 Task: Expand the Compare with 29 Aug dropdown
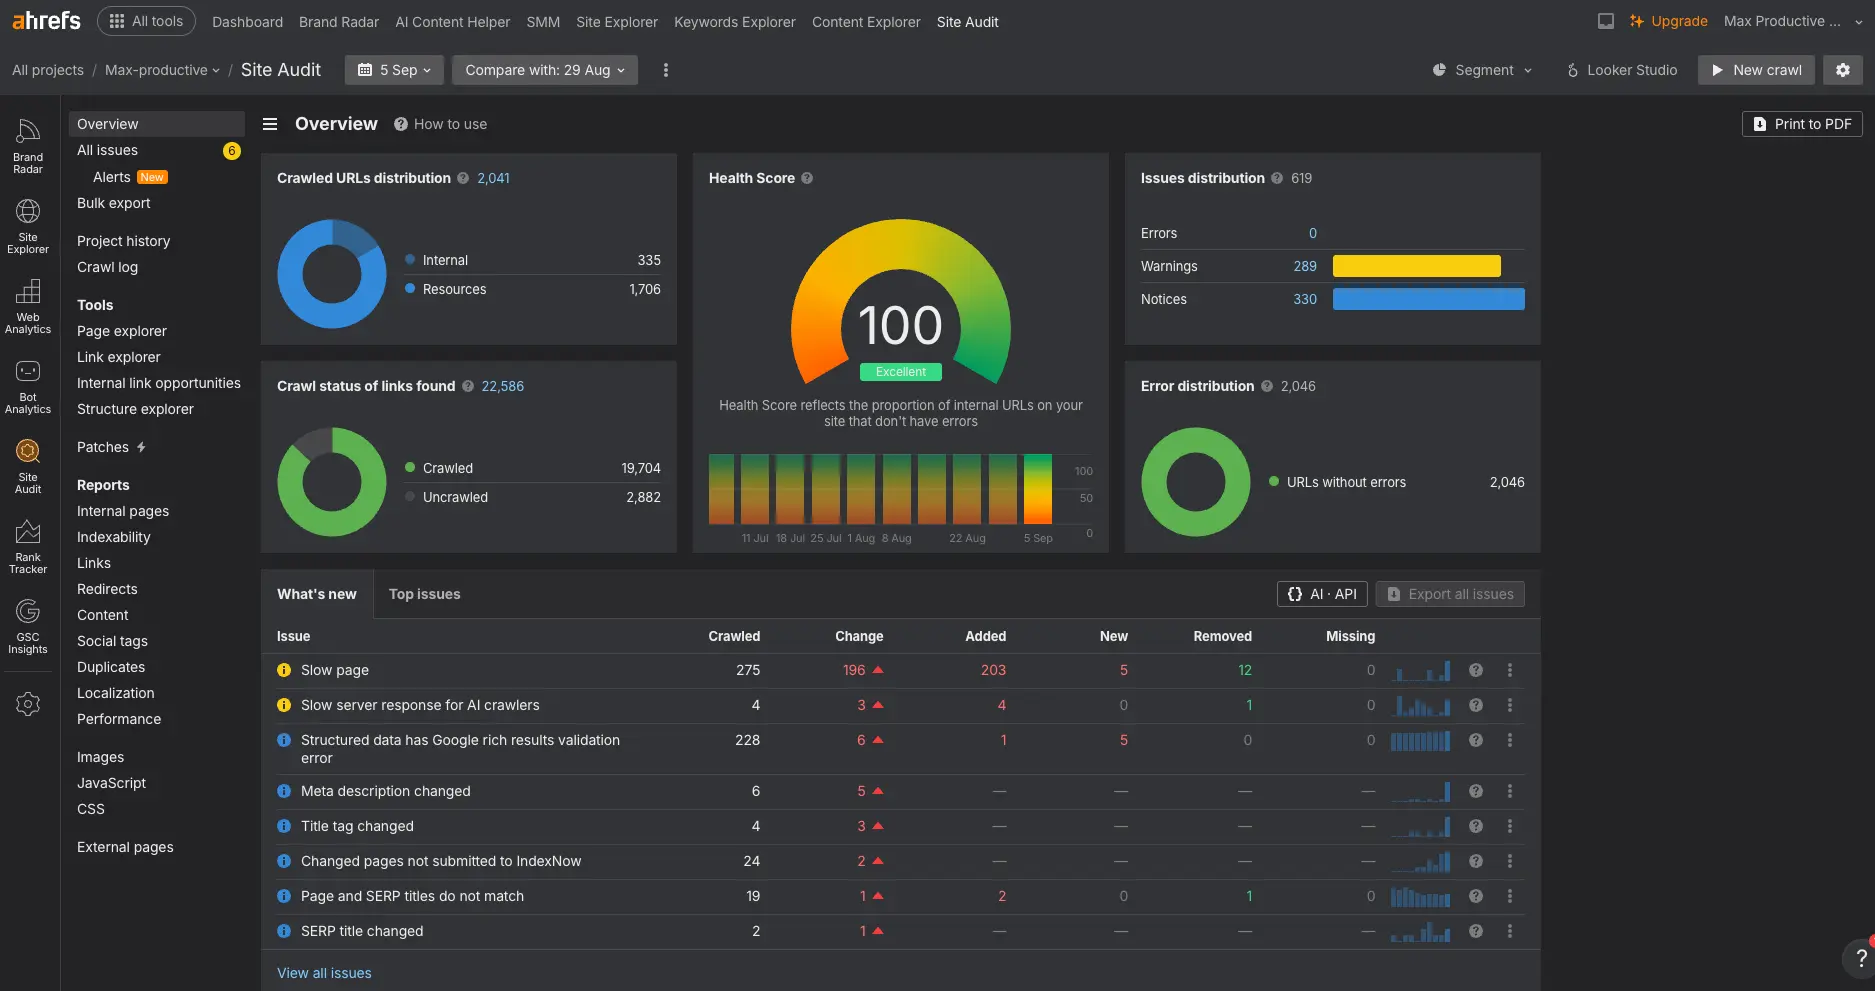pyautogui.click(x=545, y=70)
